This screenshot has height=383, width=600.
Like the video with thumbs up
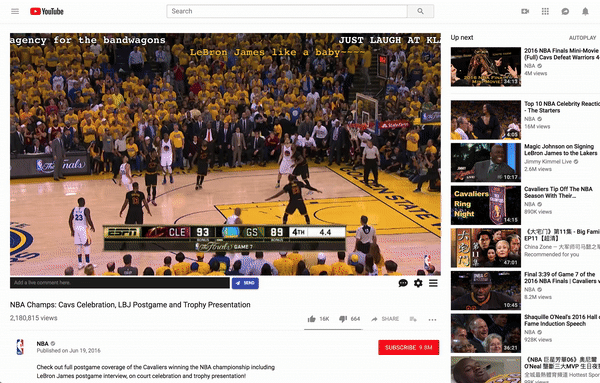click(311, 319)
